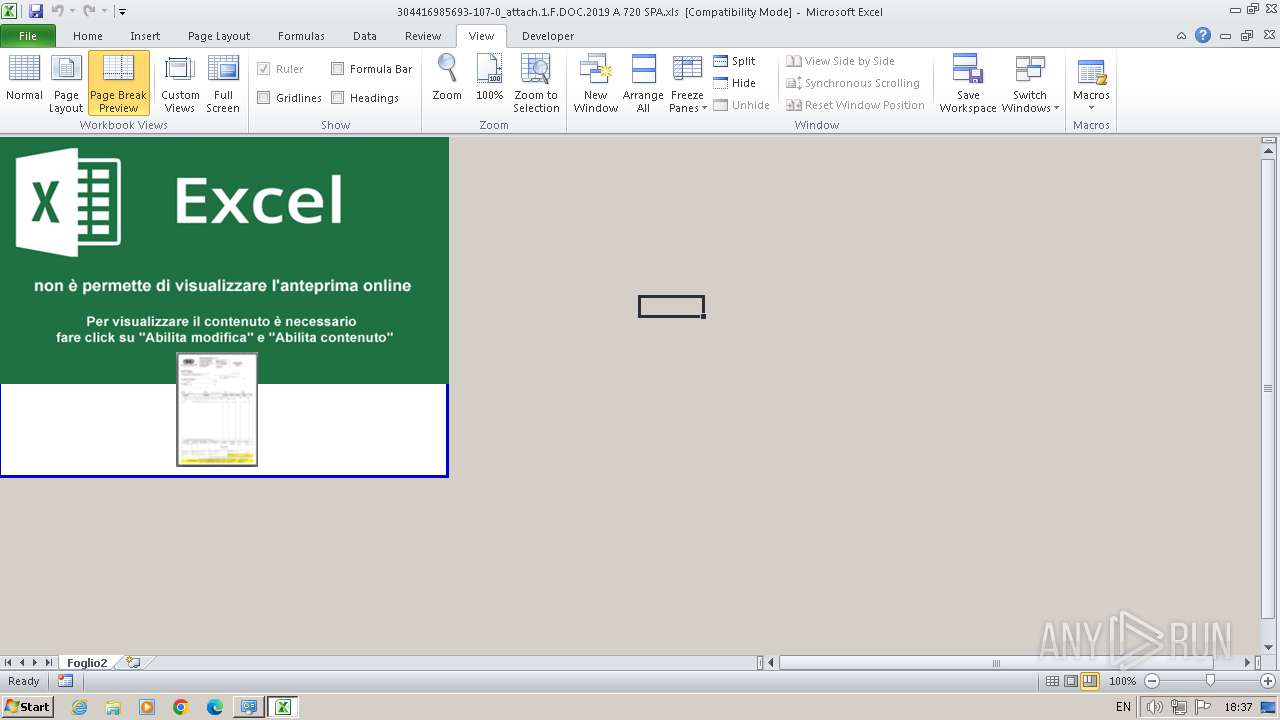Open the Zoom dialog magnifier

click(447, 78)
